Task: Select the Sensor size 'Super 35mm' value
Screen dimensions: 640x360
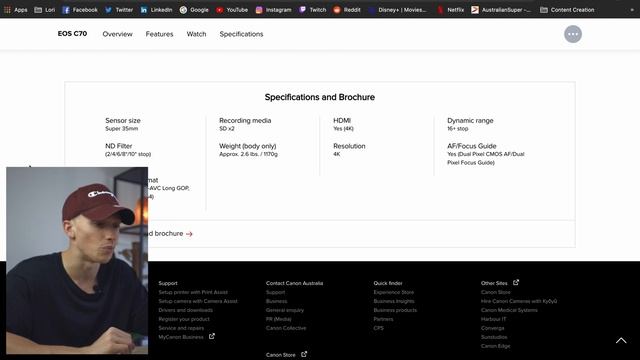Action: pyautogui.click(x=122, y=129)
